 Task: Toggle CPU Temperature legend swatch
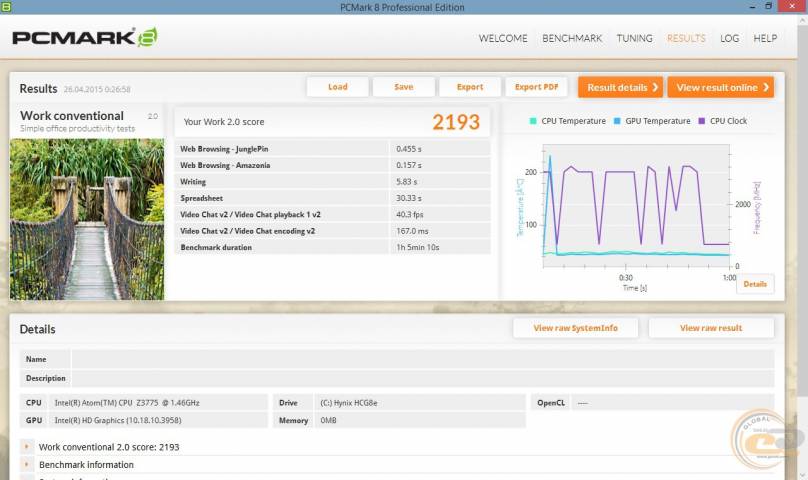pos(533,121)
